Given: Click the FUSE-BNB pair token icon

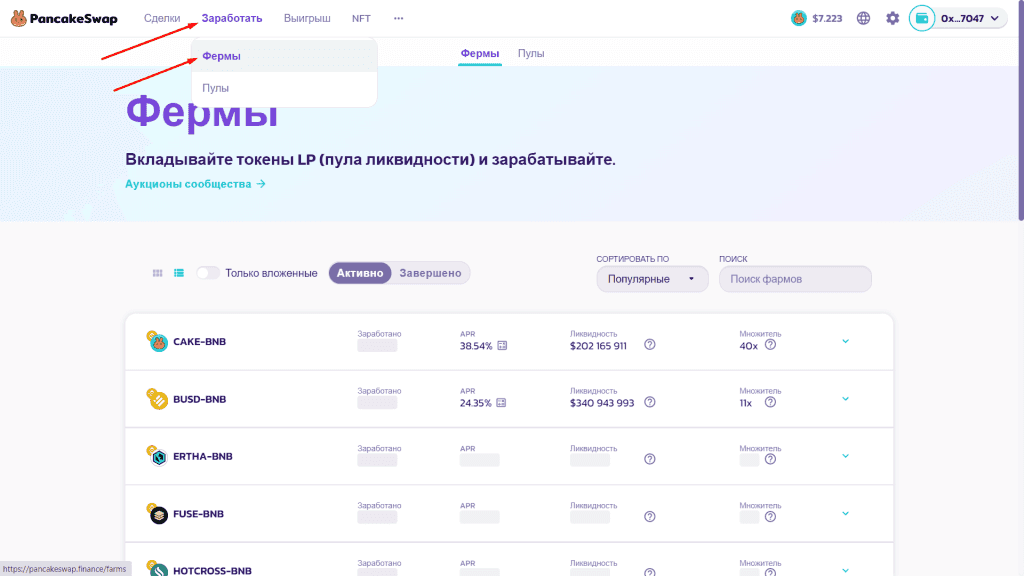Looking at the screenshot, I should 157,513.
